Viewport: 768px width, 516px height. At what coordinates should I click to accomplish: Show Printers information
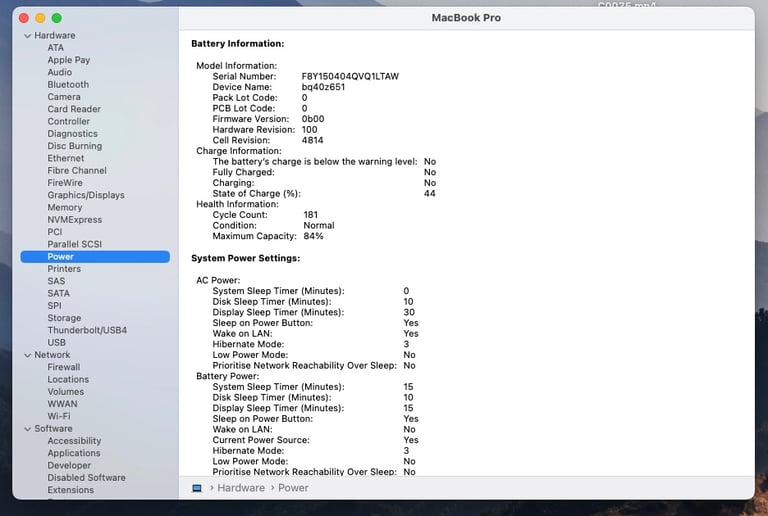coord(64,269)
